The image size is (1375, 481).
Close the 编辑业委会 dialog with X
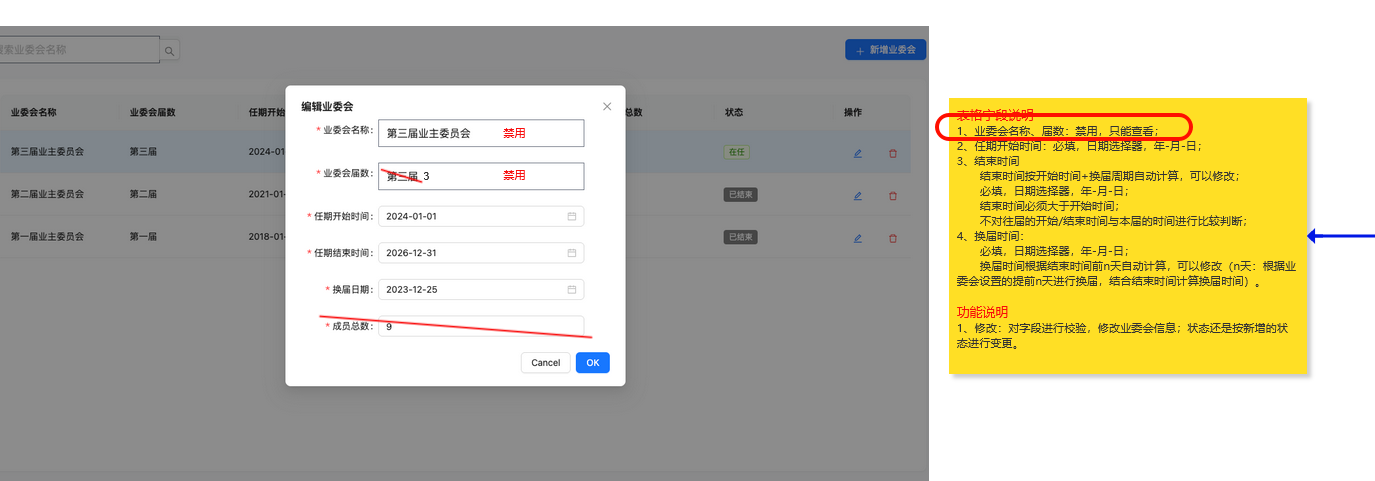(607, 106)
